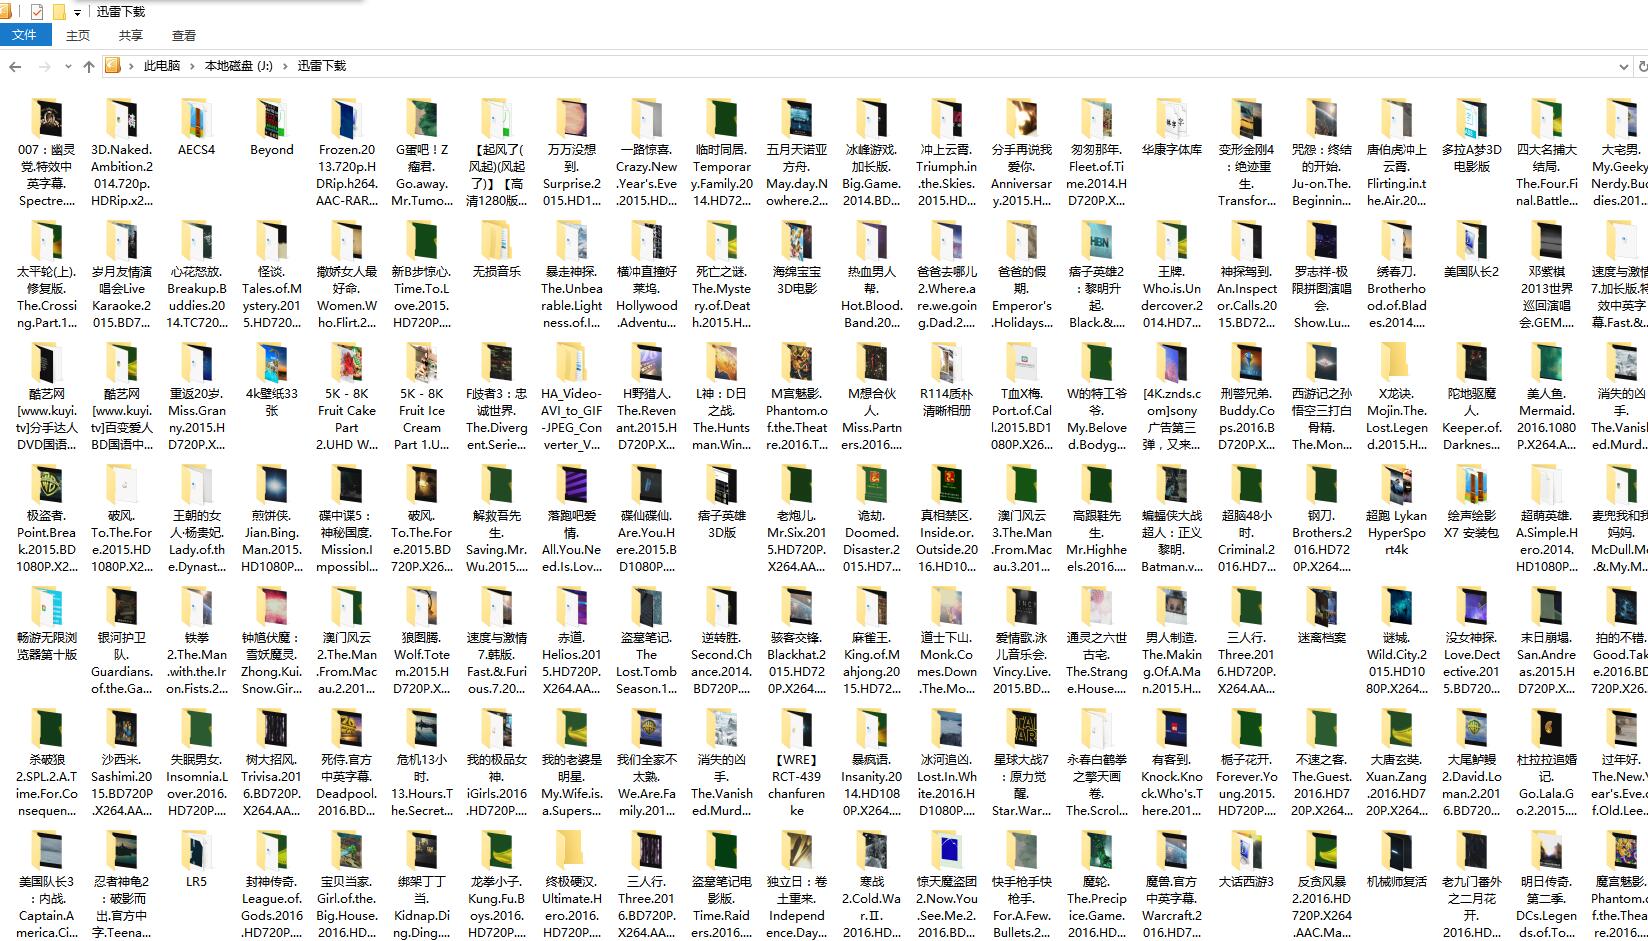Image resolution: width=1648 pixels, height=941 pixels.
Task: Switch to the 查看 ribbon tab
Action: pos(184,35)
